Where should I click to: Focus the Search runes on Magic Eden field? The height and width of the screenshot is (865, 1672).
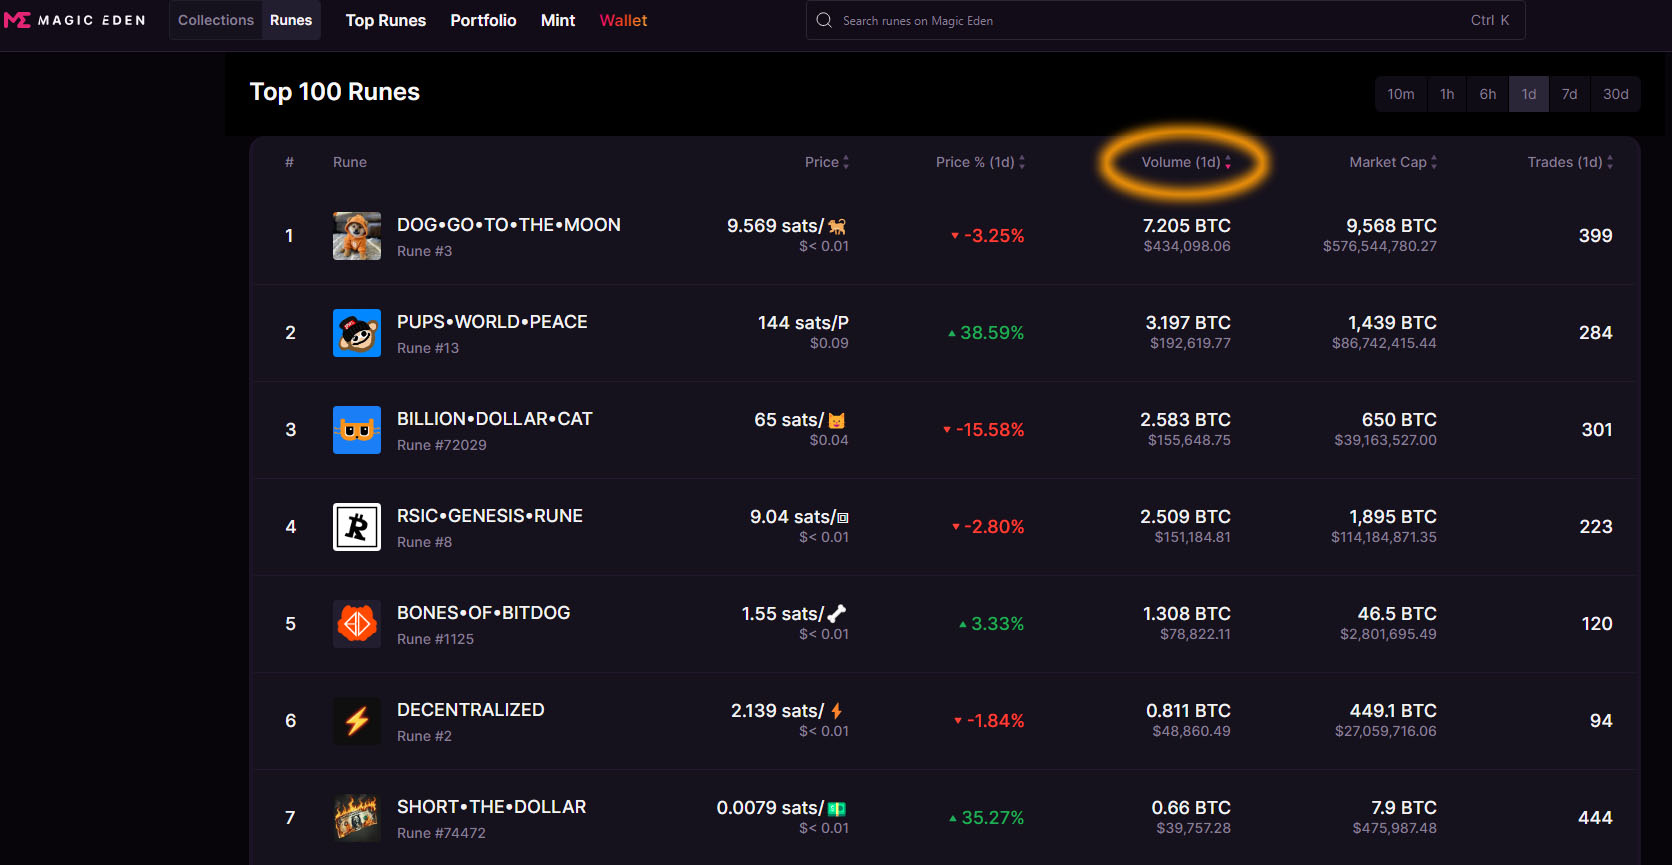(1165, 20)
